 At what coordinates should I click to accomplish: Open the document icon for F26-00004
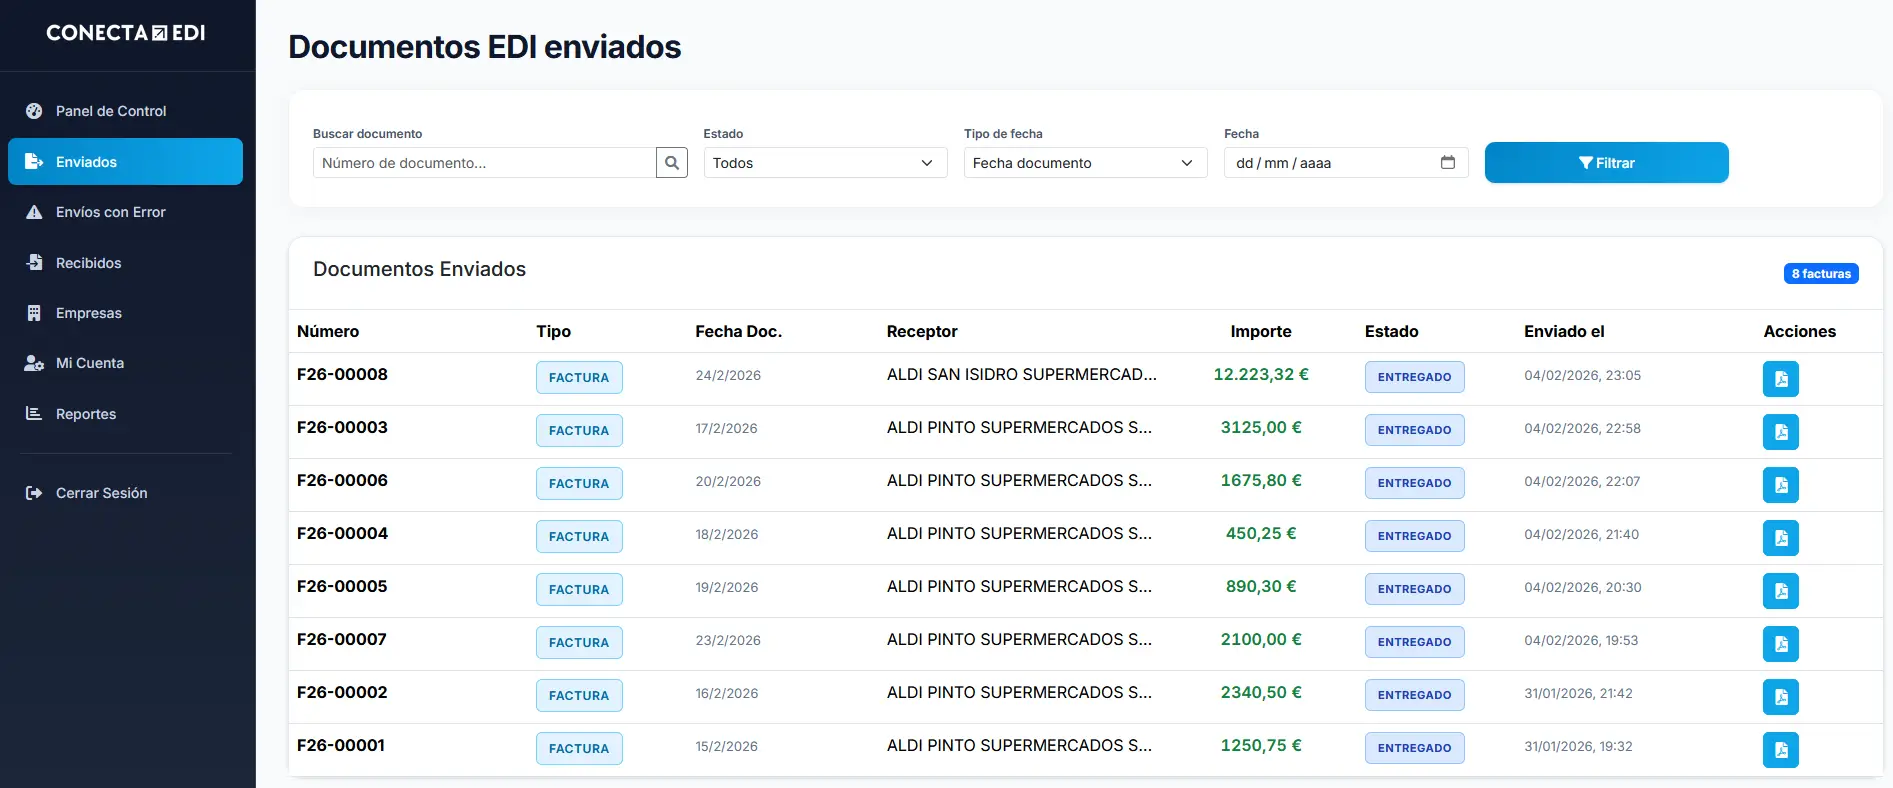coord(1780,538)
